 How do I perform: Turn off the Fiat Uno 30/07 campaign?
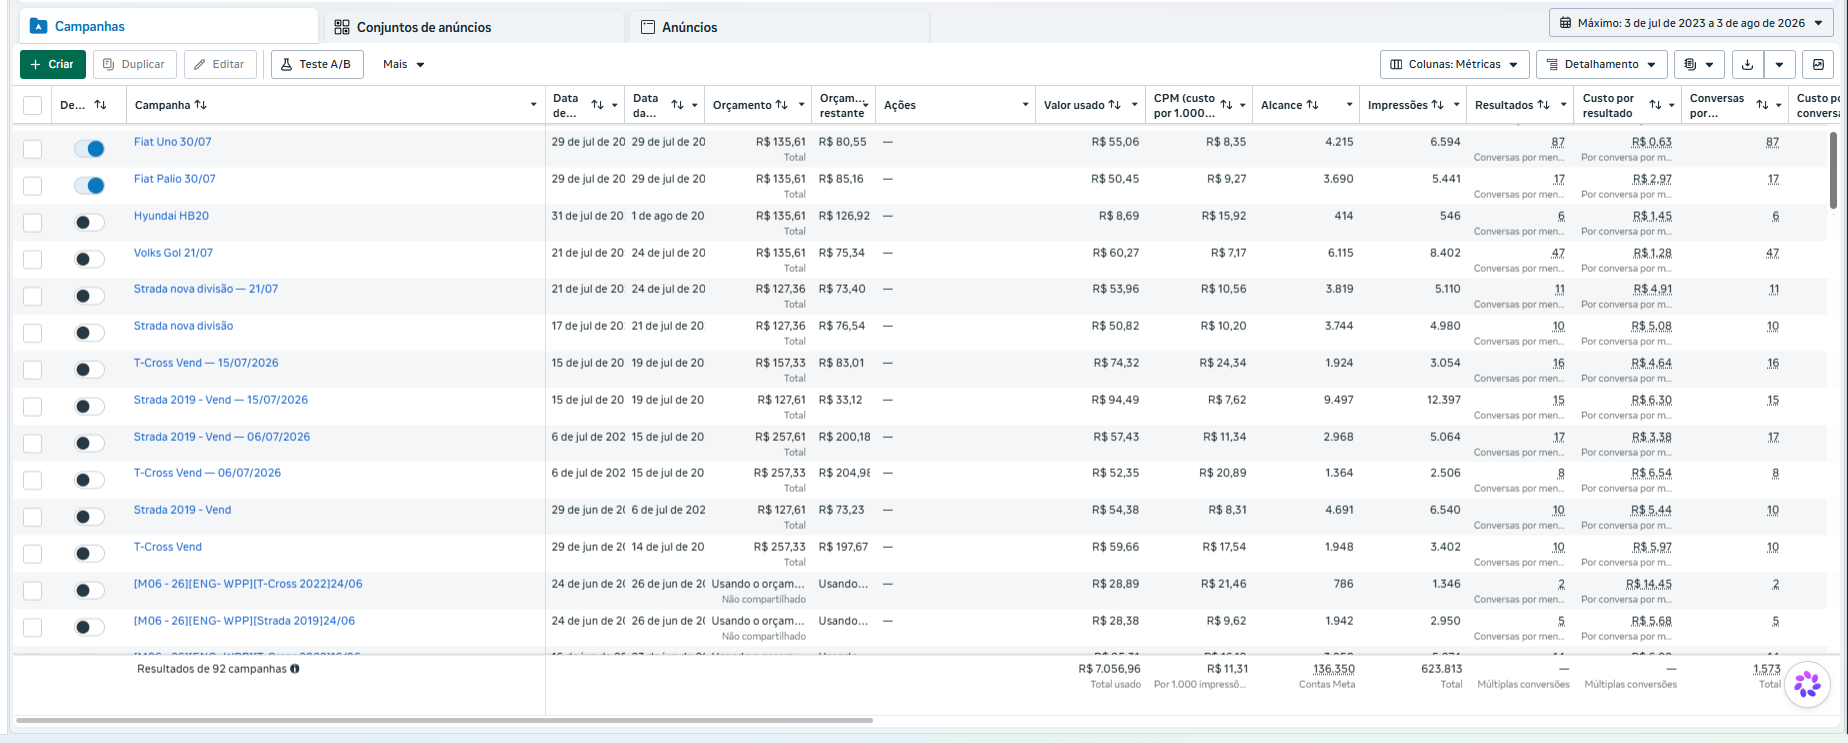[x=89, y=149]
